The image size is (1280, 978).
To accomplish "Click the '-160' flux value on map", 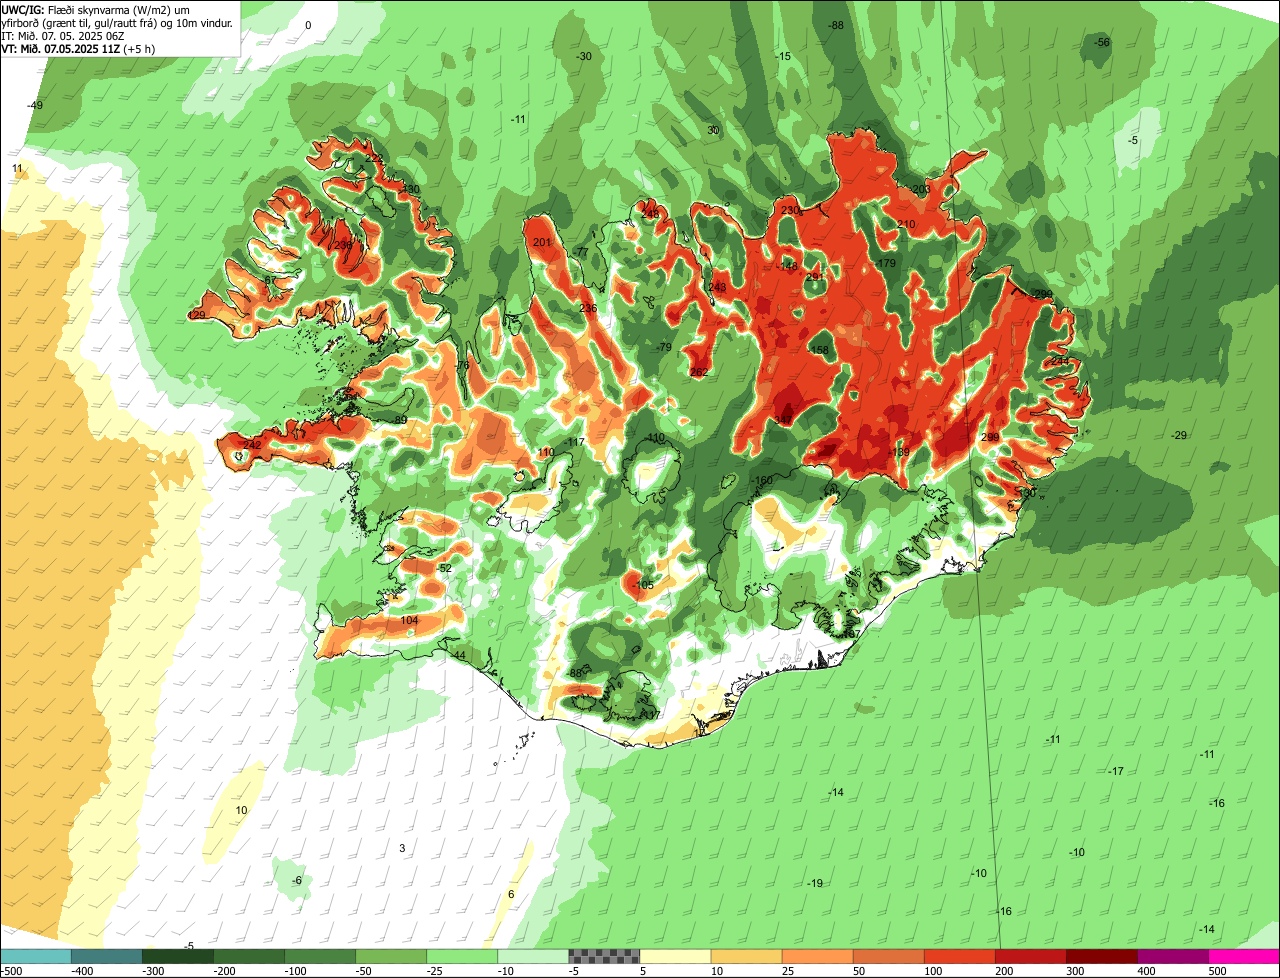I will point(763,481).
